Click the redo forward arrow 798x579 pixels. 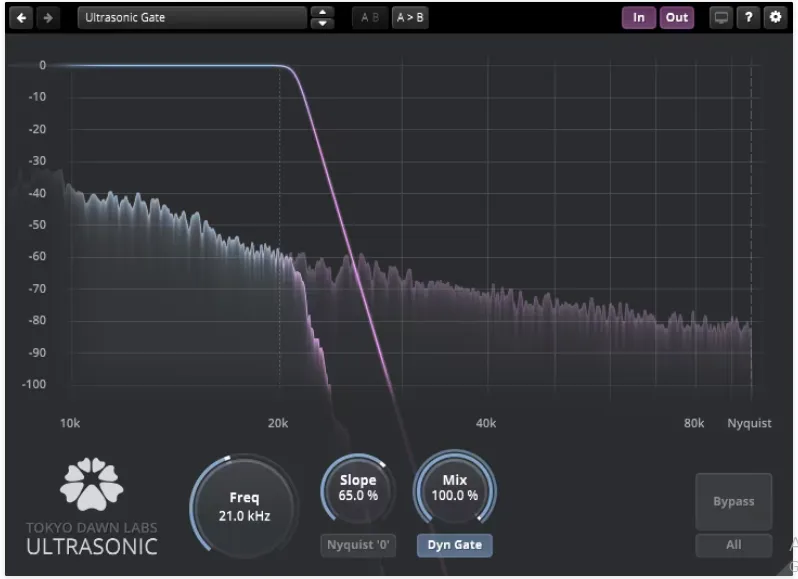pos(48,18)
